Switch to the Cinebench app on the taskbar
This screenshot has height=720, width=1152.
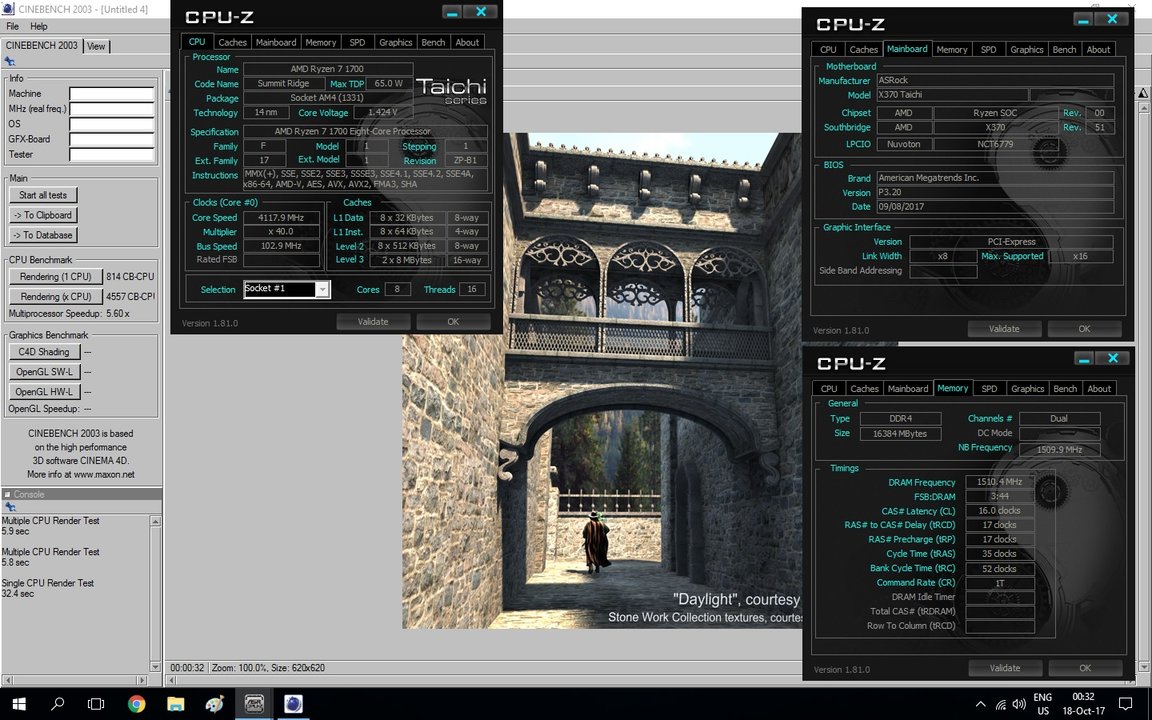click(293, 704)
